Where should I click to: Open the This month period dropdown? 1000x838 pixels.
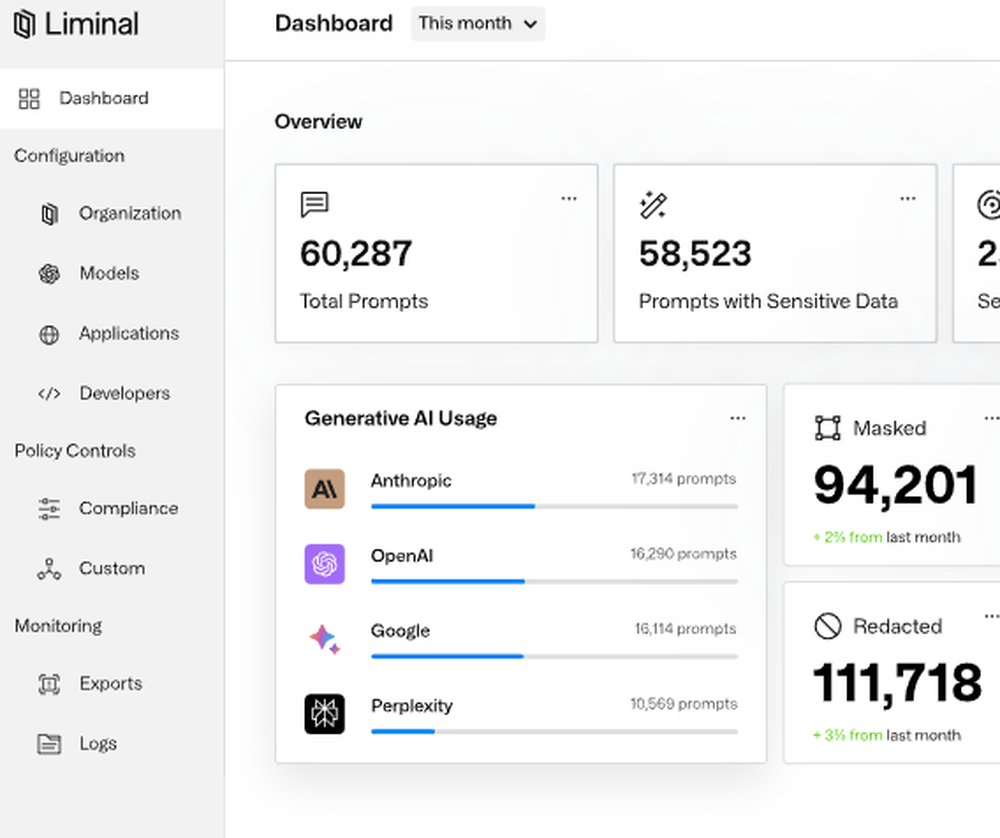(x=478, y=24)
